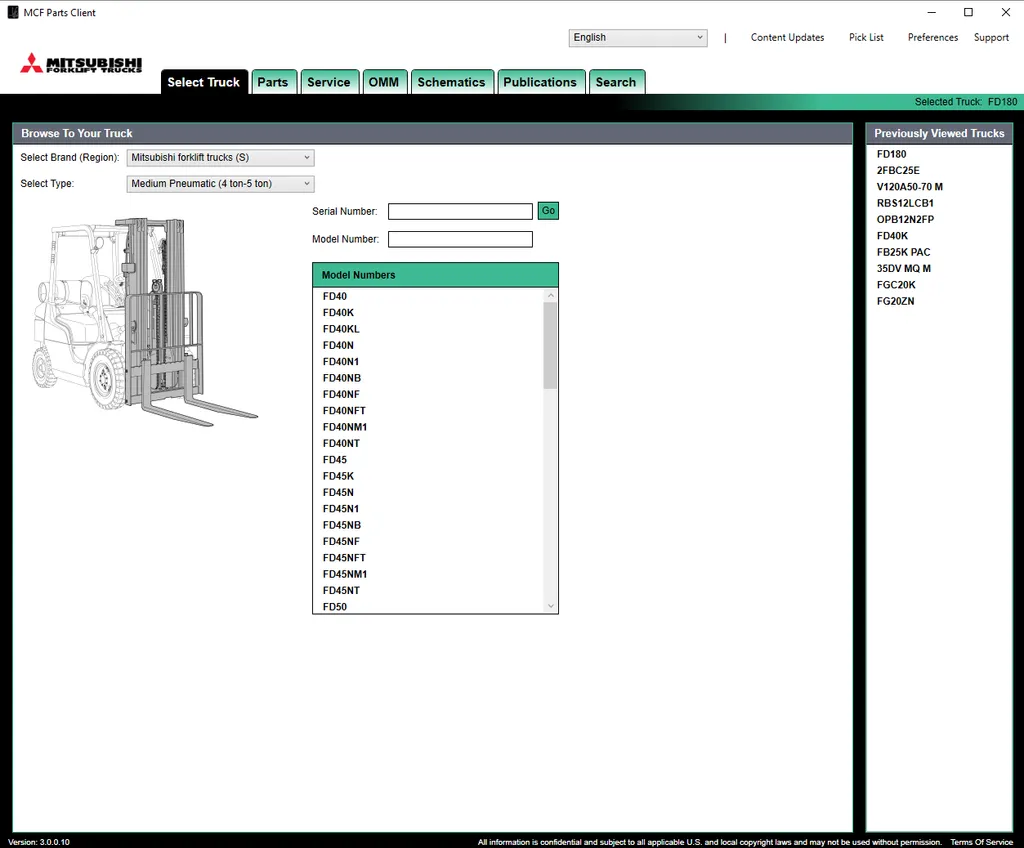Viewport: 1024px width, 848px height.
Task: Select model FD40KL from the list
Action: pyautogui.click(x=341, y=329)
